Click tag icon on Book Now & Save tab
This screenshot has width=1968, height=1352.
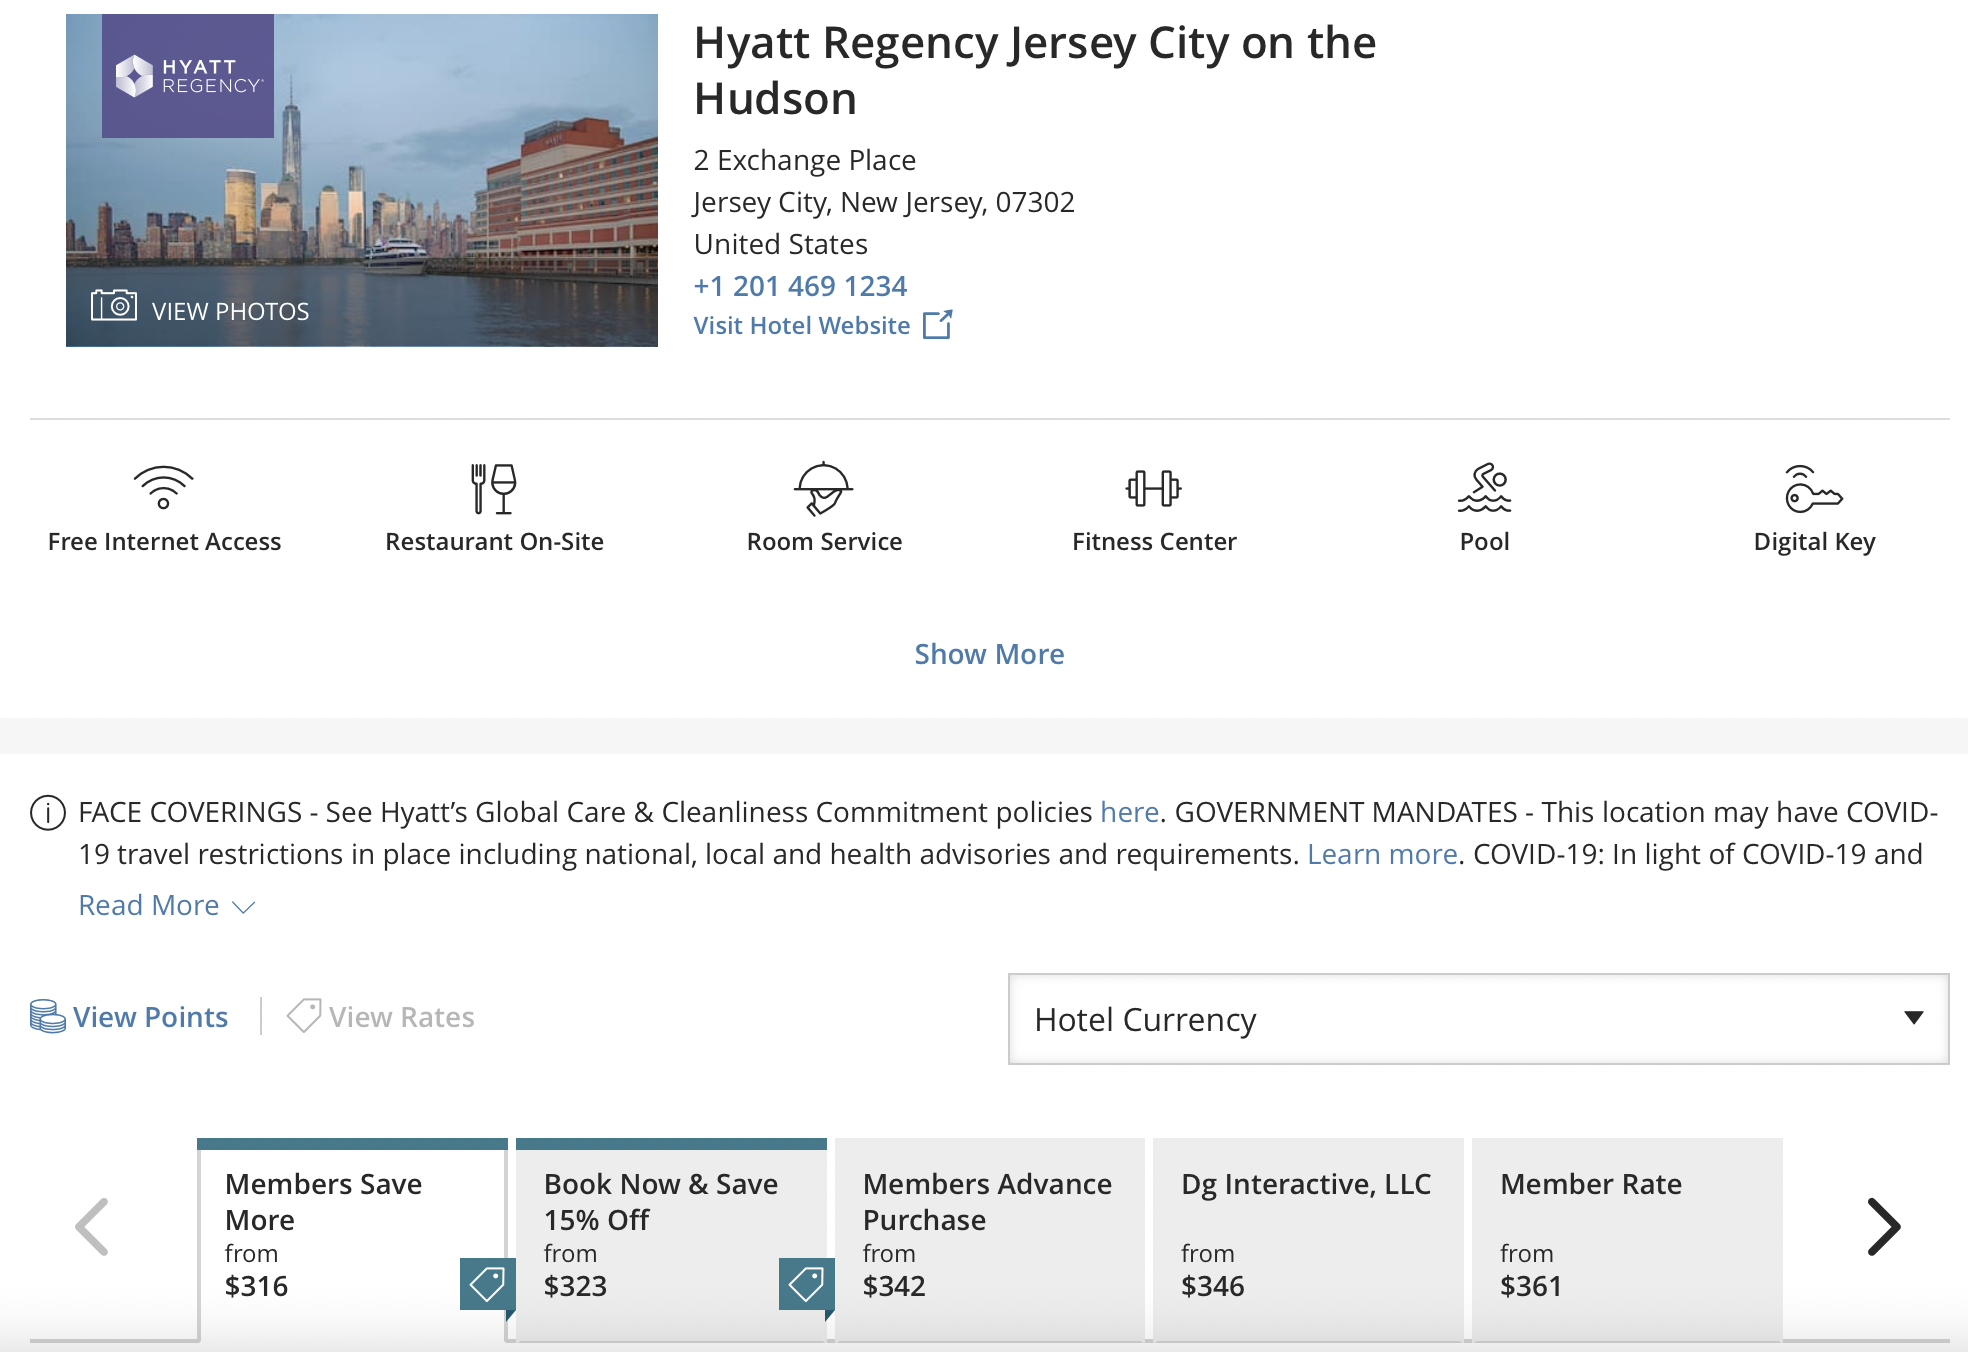click(806, 1284)
